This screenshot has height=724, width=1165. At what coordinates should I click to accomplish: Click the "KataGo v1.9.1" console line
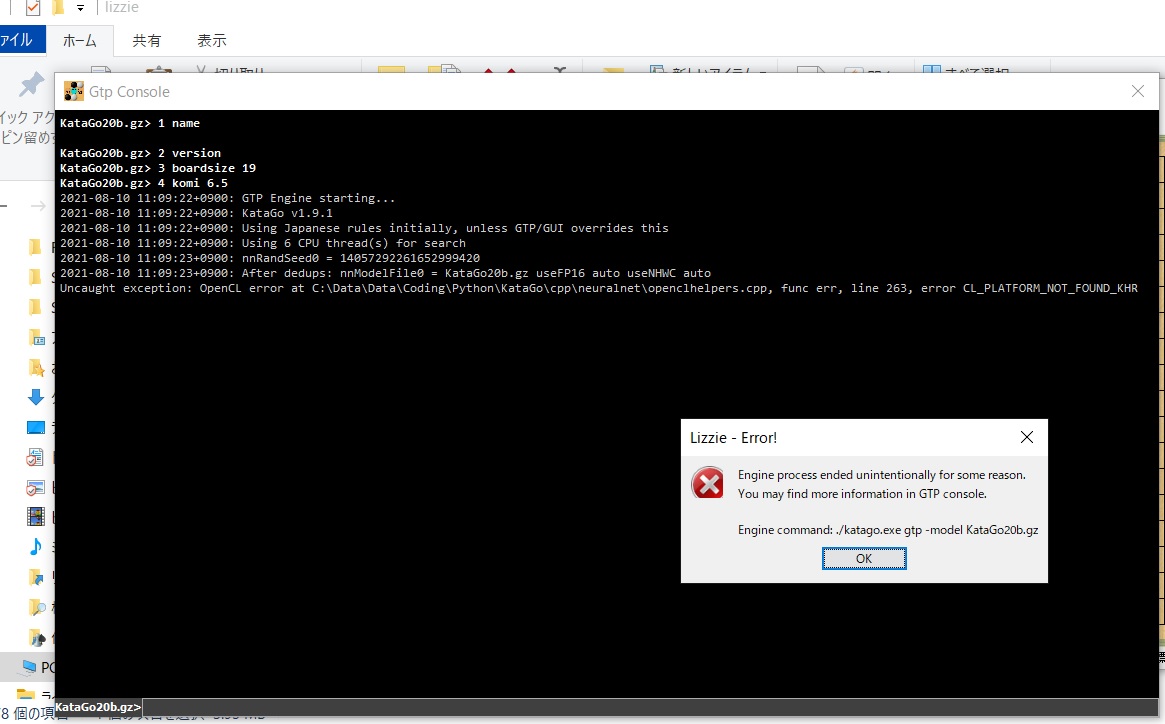(x=196, y=213)
